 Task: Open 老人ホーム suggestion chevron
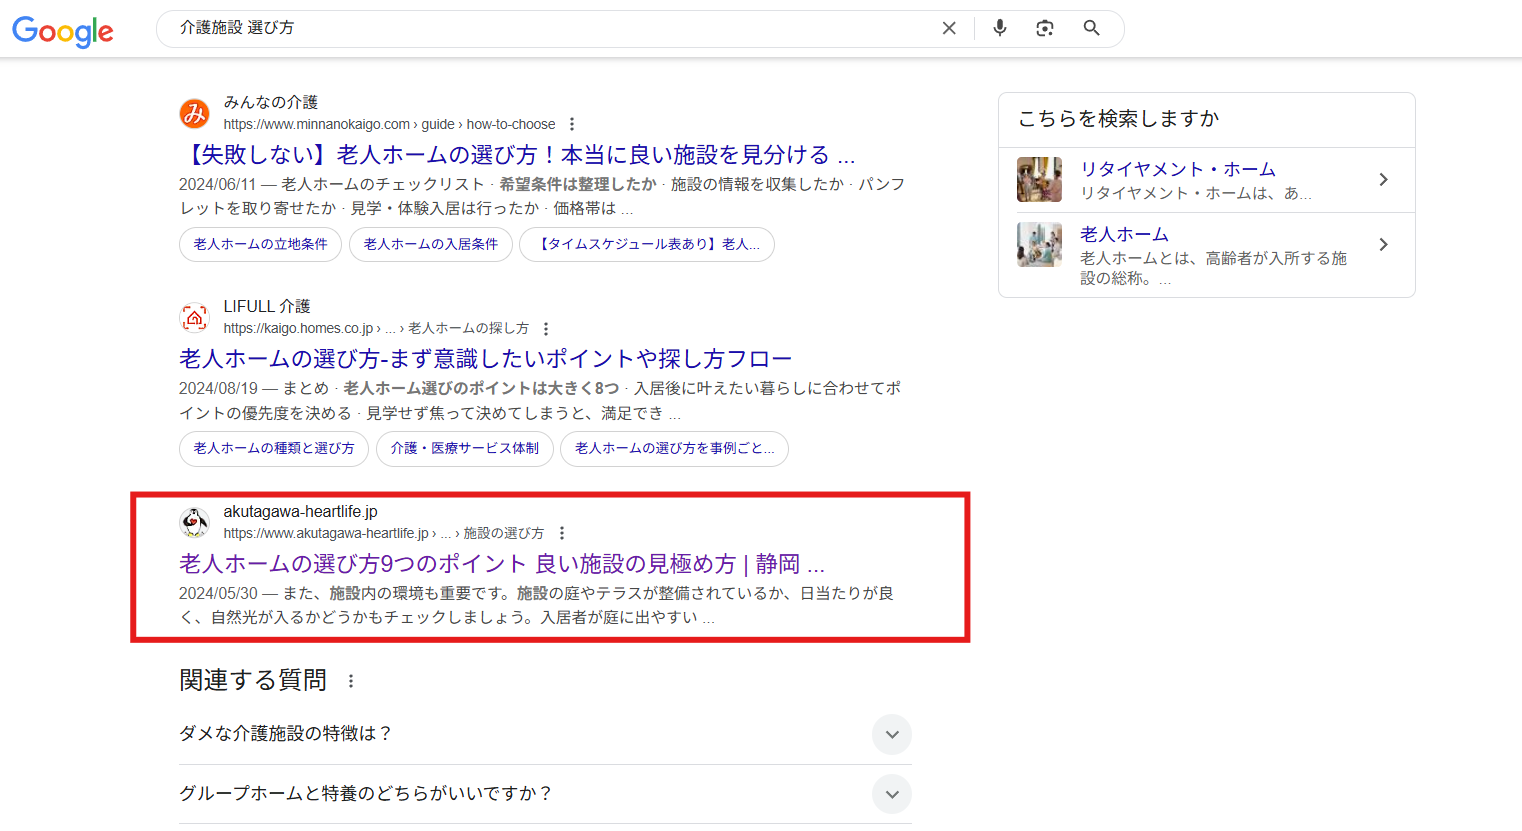click(1384, 245)
